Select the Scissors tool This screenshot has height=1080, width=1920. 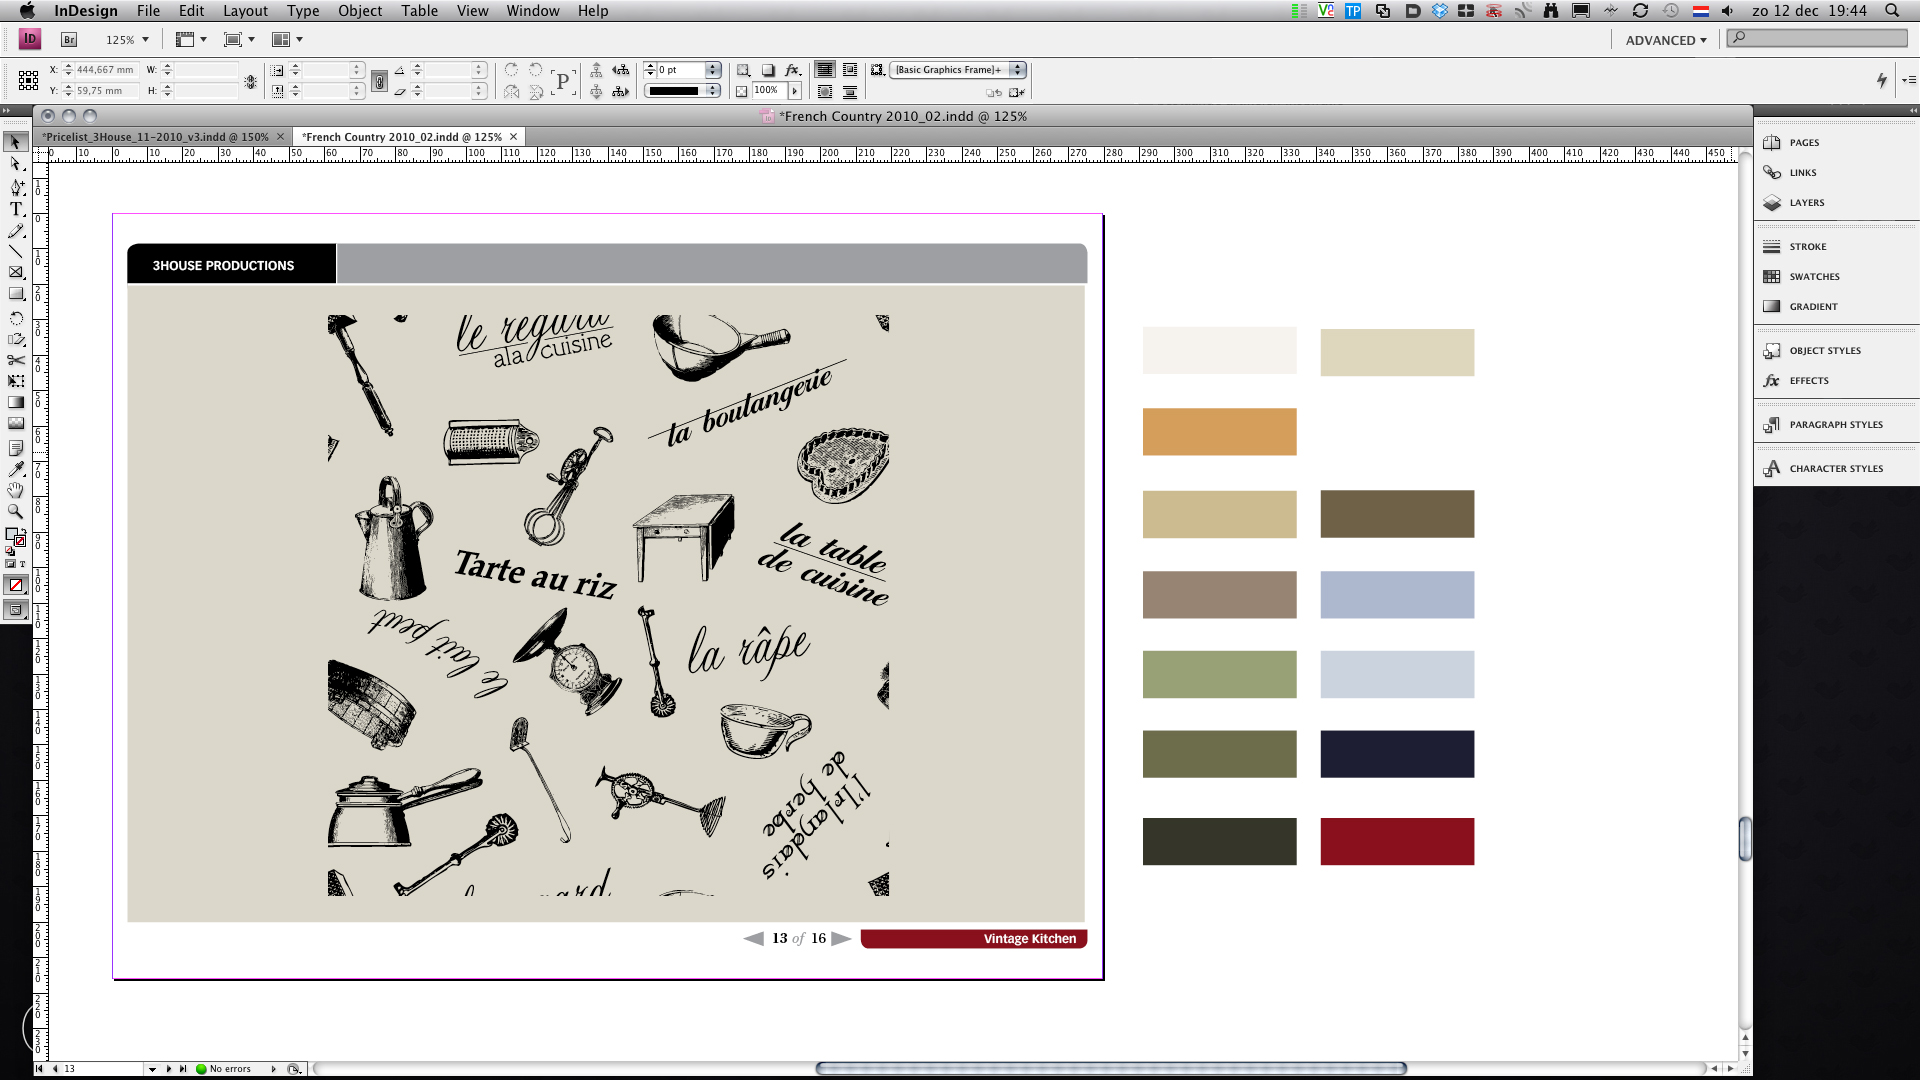[x=16, y=360]
